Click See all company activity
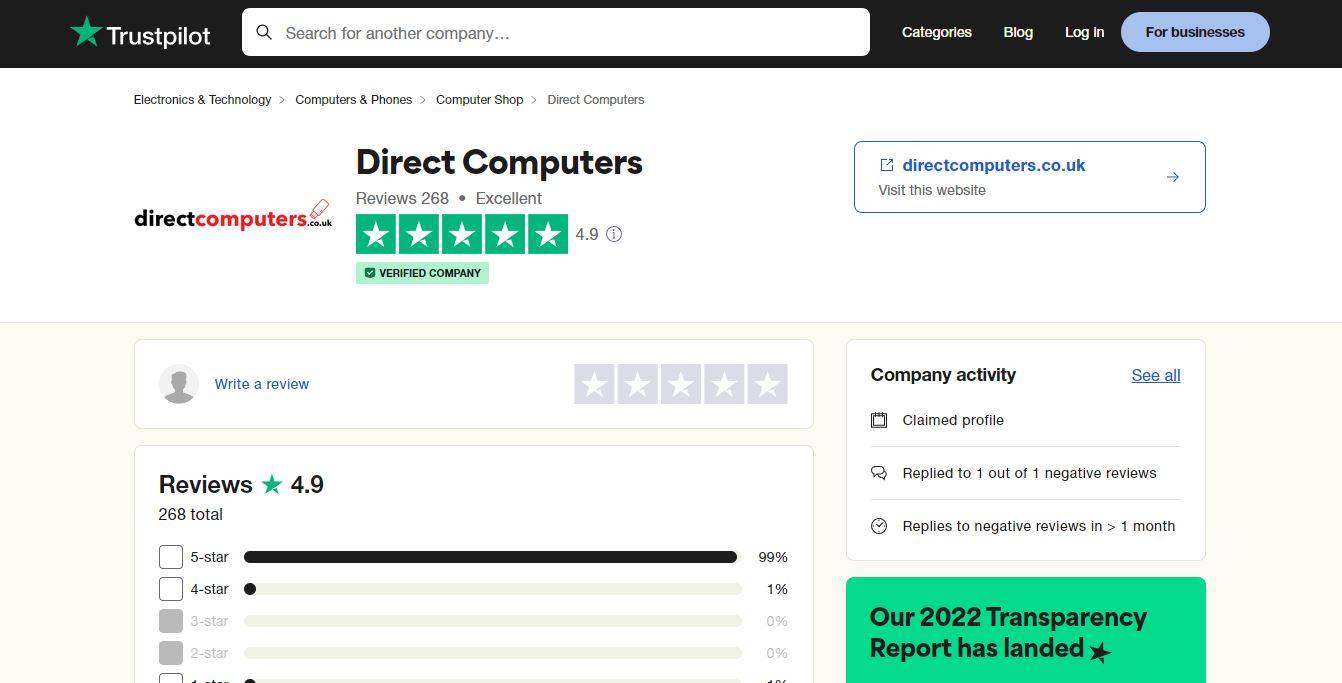Screen dimensions: 1342x683 1156,376
